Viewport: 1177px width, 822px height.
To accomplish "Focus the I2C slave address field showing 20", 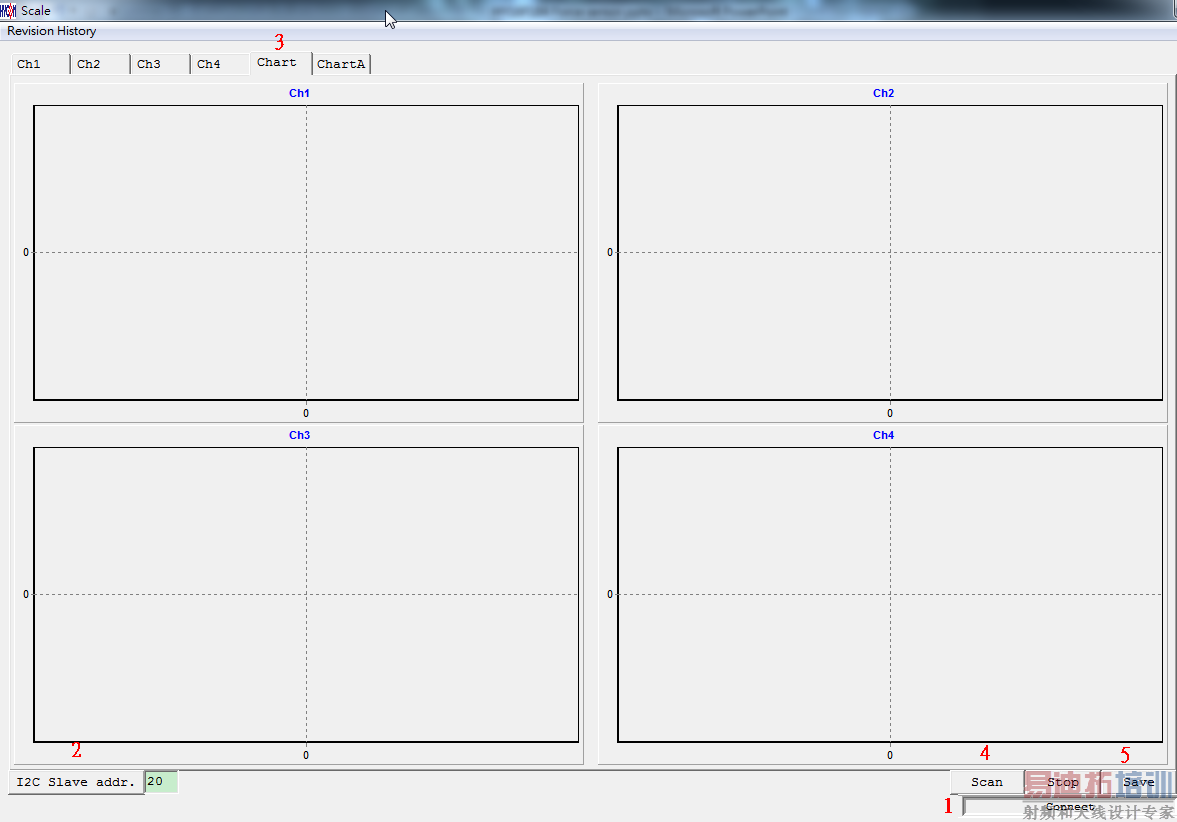I will pos(161,781).
